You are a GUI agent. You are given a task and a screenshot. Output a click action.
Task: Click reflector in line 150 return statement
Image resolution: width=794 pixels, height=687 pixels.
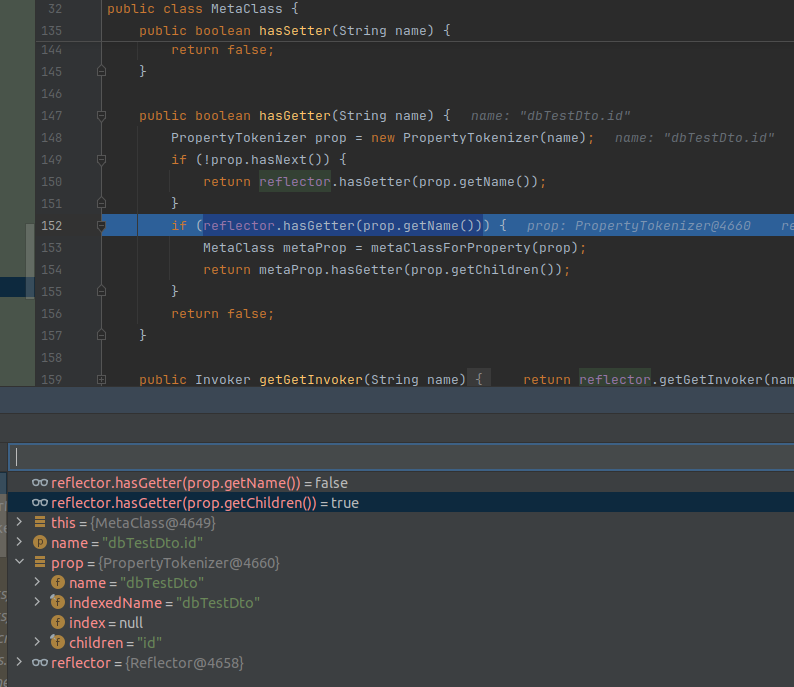pyautogui.click(x=295, y=182)
